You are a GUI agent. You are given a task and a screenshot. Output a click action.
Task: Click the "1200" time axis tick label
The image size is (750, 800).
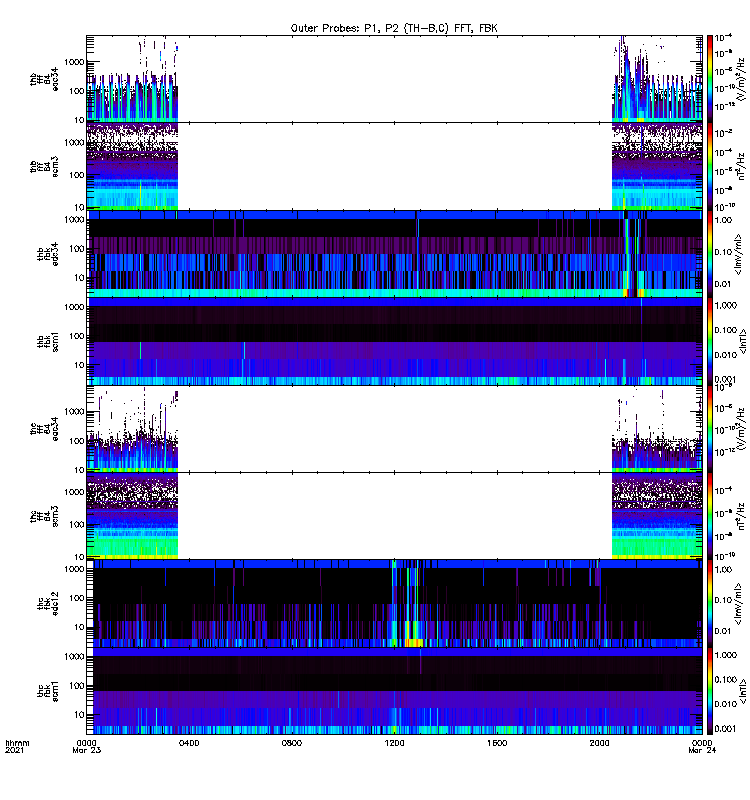[394, 743]
